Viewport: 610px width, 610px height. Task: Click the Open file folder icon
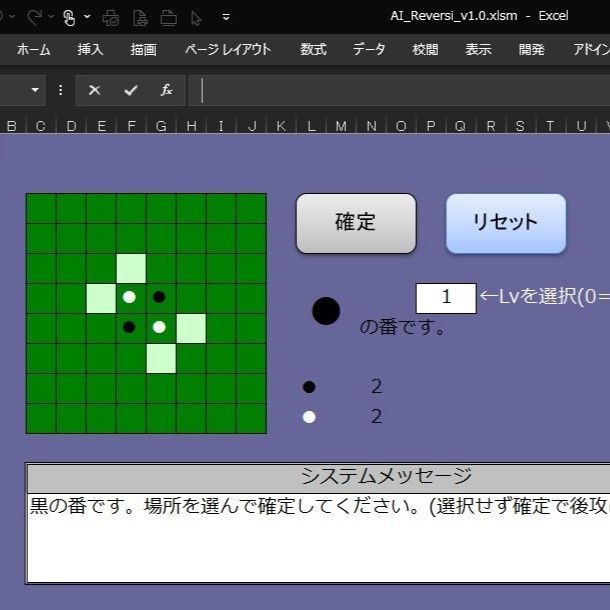pyautogui.click(x=168, y=18)
